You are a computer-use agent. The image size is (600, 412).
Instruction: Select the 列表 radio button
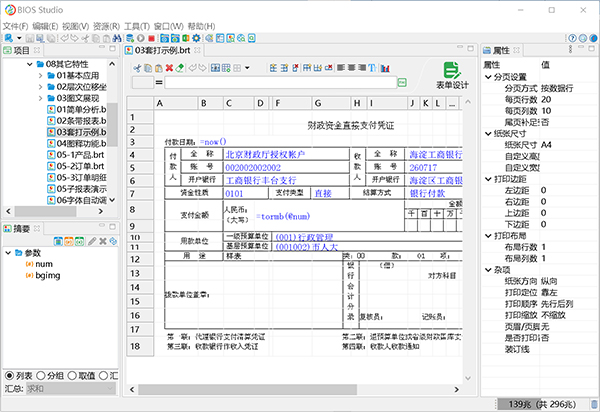coord(10,375)
